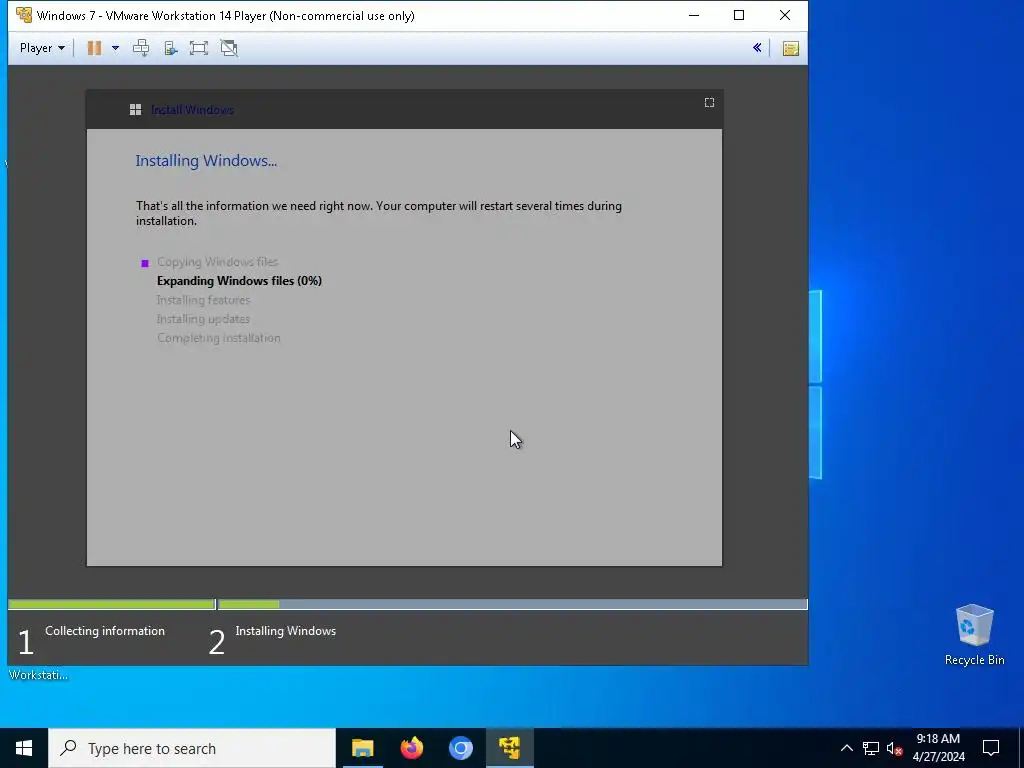Enter full screen mode with the toolbar icon
Screen dimensions: 1024x768
pos(199,48)
